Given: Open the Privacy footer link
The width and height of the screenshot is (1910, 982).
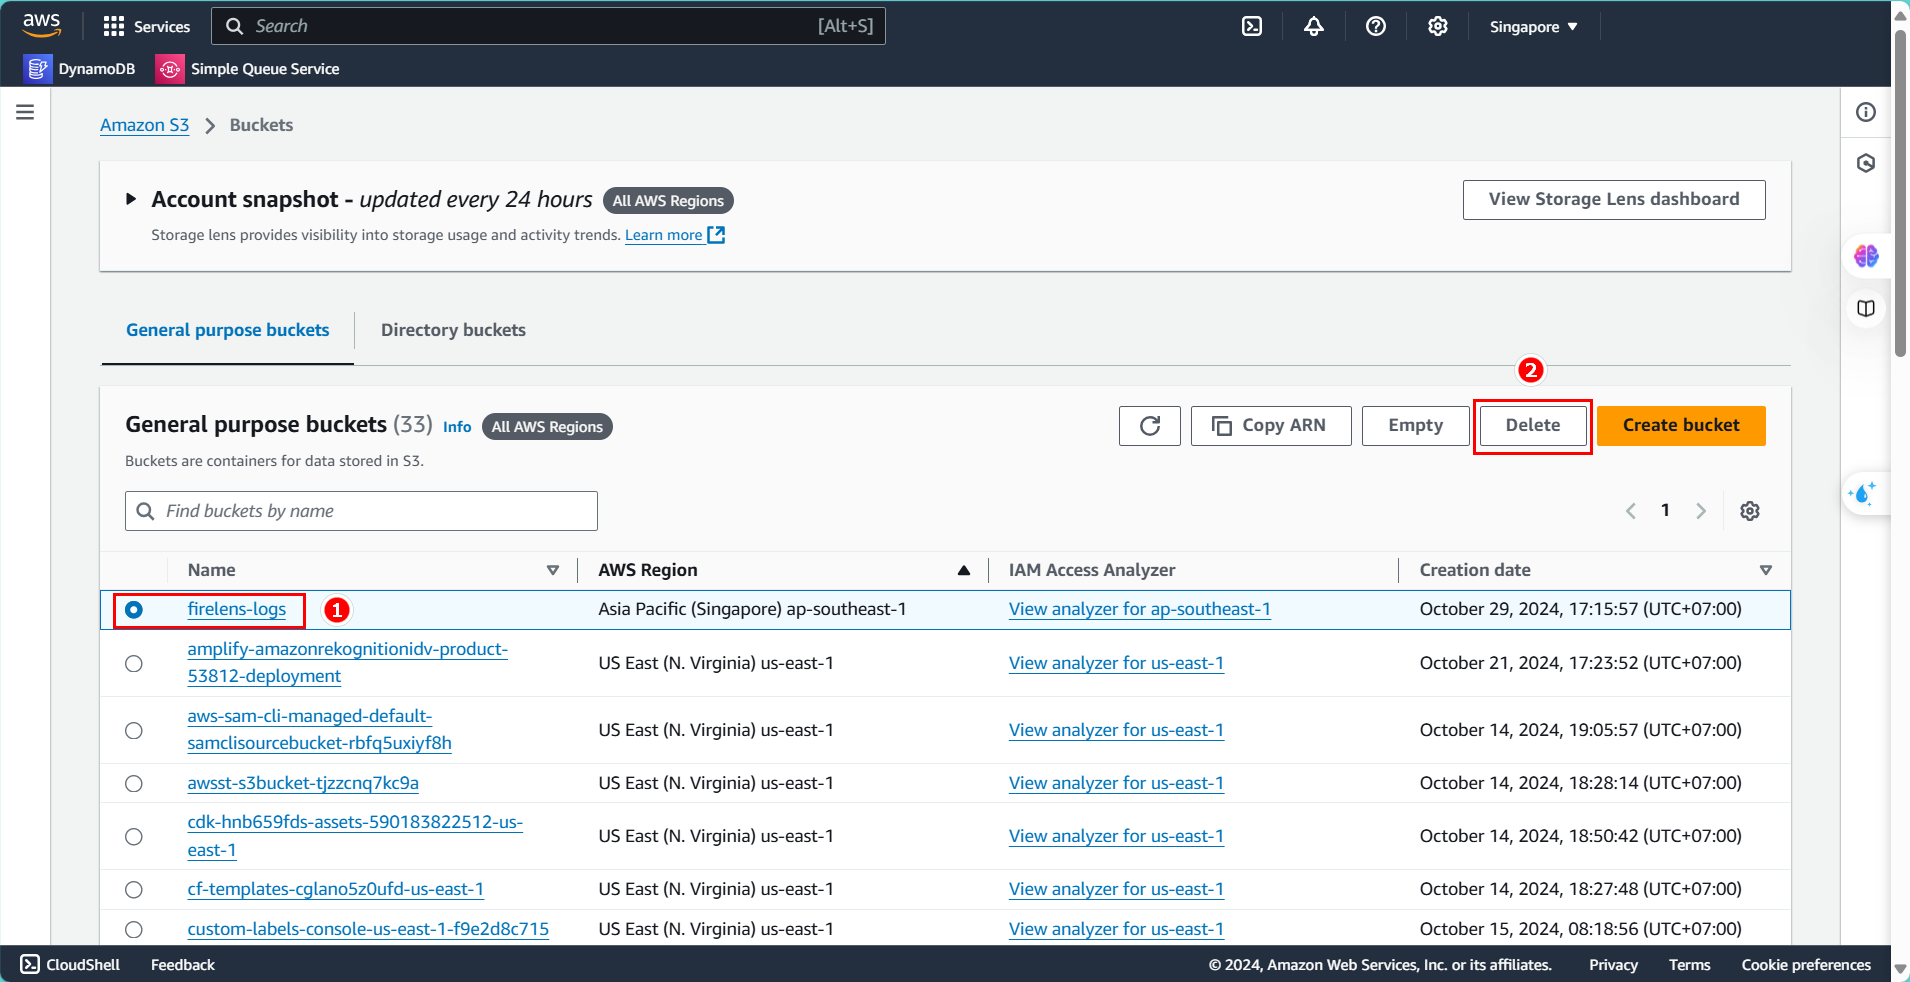Looking at the screenshot, I should [x=1613, y=965].
